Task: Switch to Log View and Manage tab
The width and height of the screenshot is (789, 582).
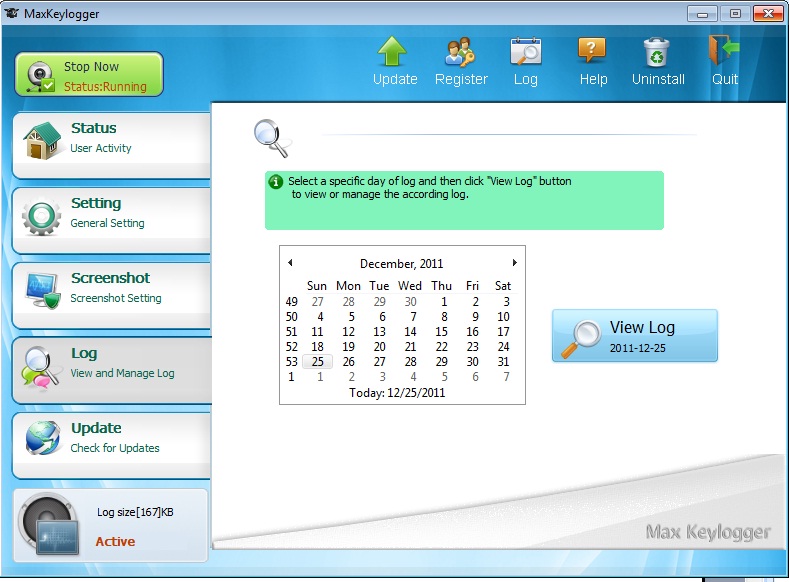Action: tap(112, 370)
